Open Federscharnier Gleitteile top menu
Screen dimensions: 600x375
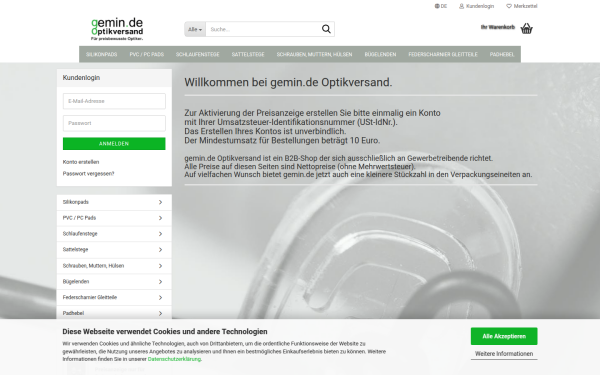(x=443, y=54)
